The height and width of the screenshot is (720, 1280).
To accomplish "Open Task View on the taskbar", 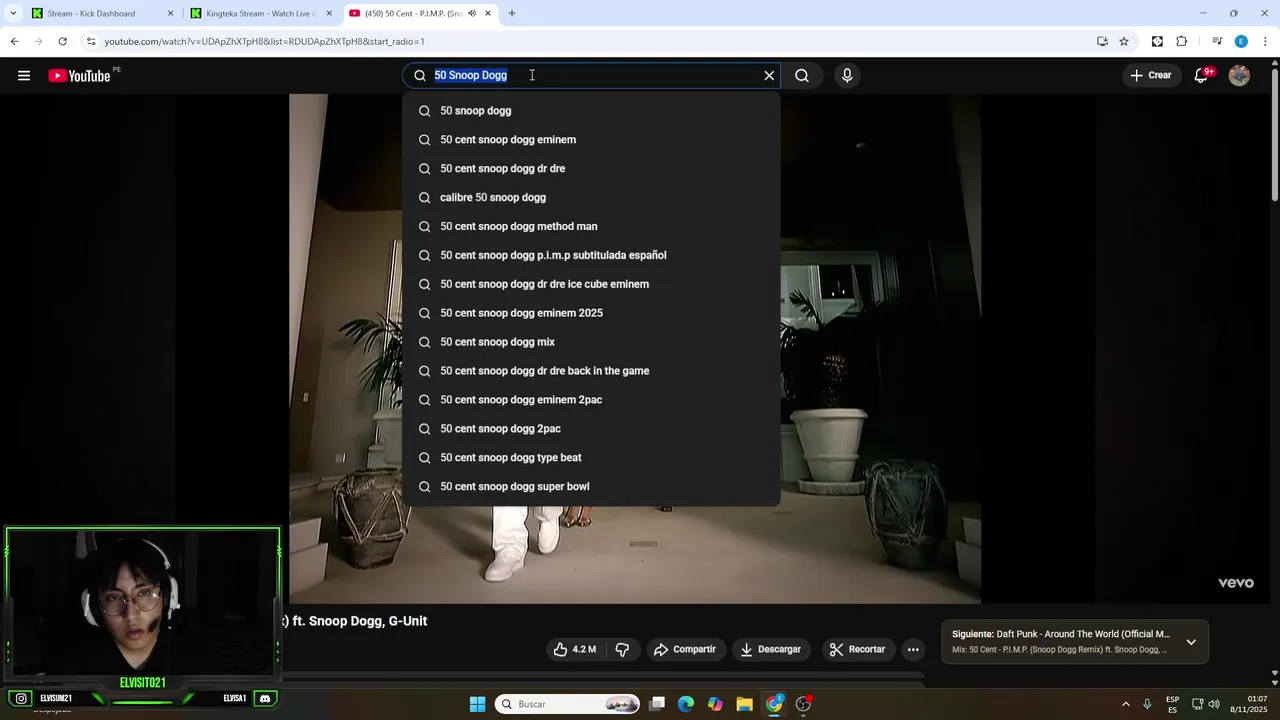I will pyautogui.click(x=657, y=704).
